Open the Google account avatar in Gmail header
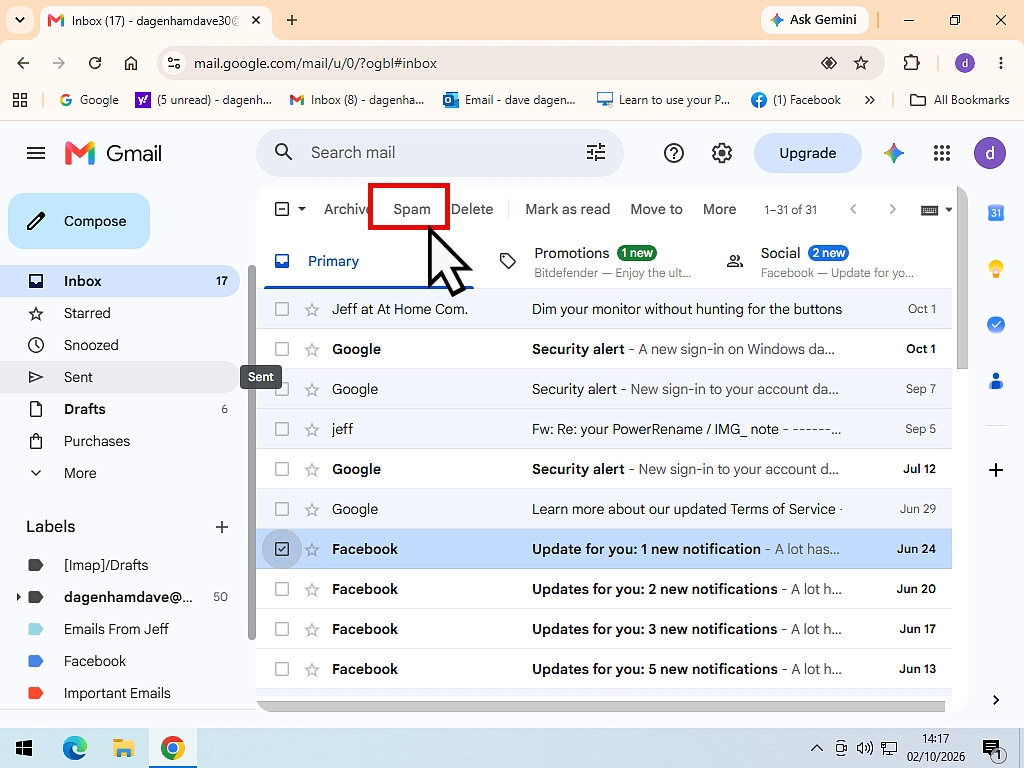Screen dimensions: 1024x768 click(990, 153)
